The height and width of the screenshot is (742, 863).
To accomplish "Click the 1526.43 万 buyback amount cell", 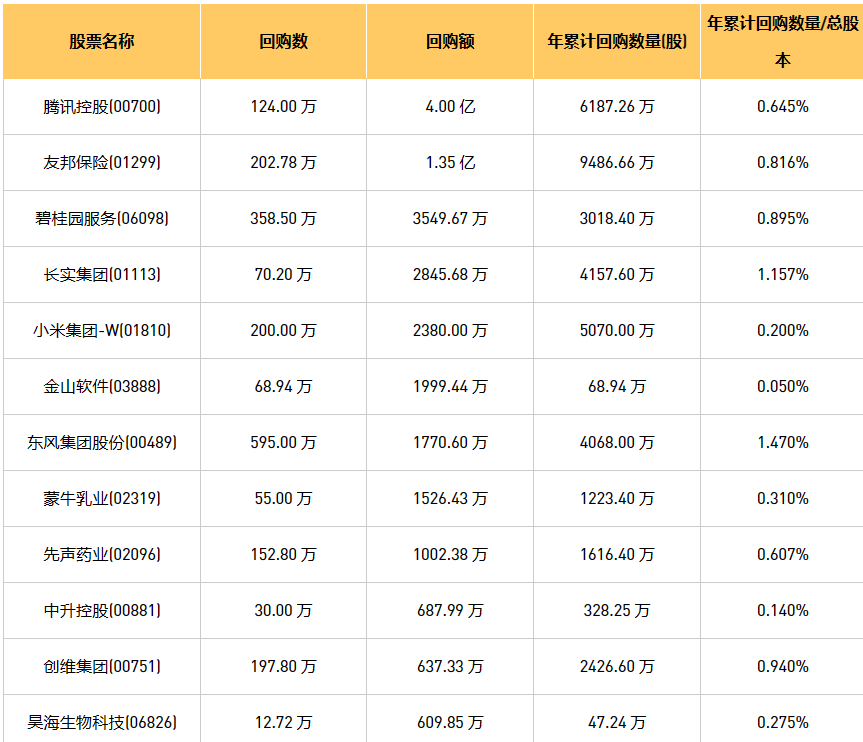I will (450, 499).
